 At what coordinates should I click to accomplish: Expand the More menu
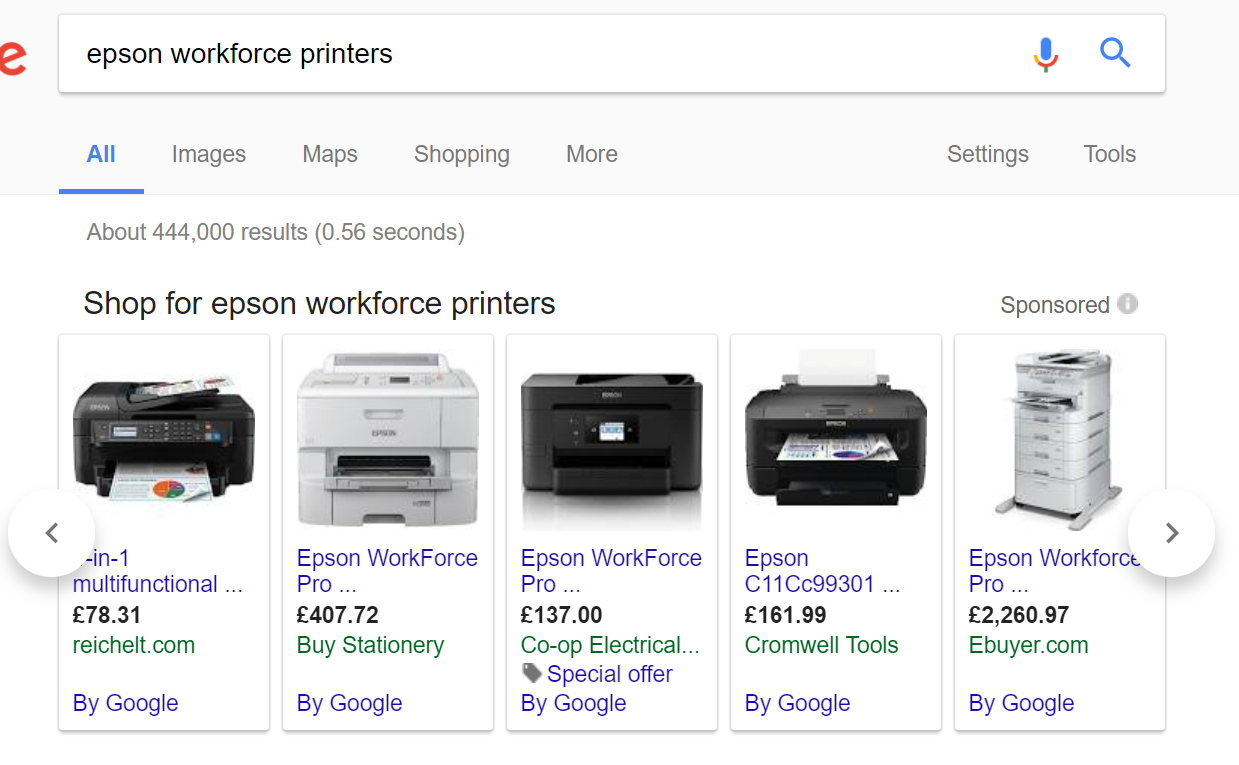tap(591, 154)
